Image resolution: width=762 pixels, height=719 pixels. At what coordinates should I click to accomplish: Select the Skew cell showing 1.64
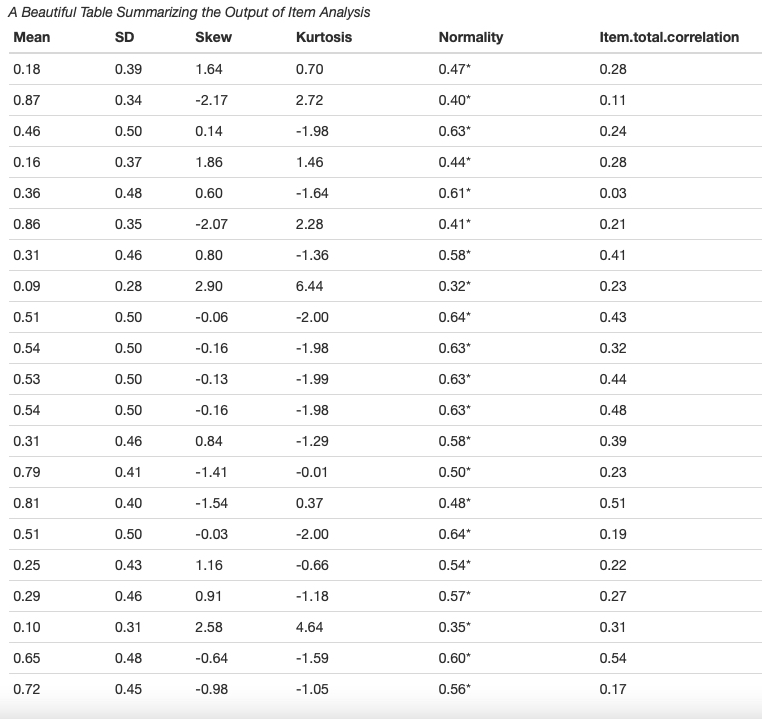209,69
